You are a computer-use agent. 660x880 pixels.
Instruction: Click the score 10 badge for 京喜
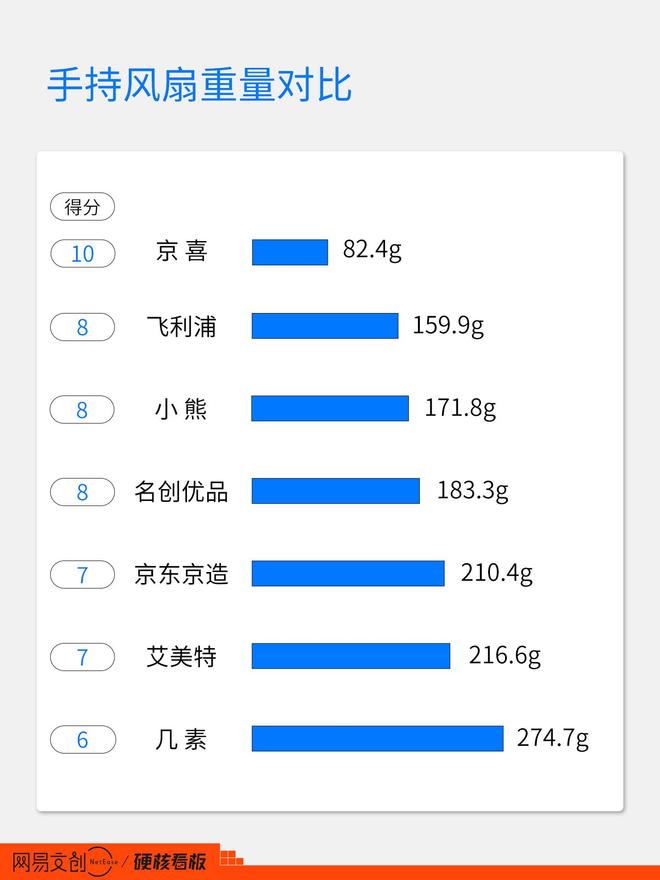click(83, 253)
